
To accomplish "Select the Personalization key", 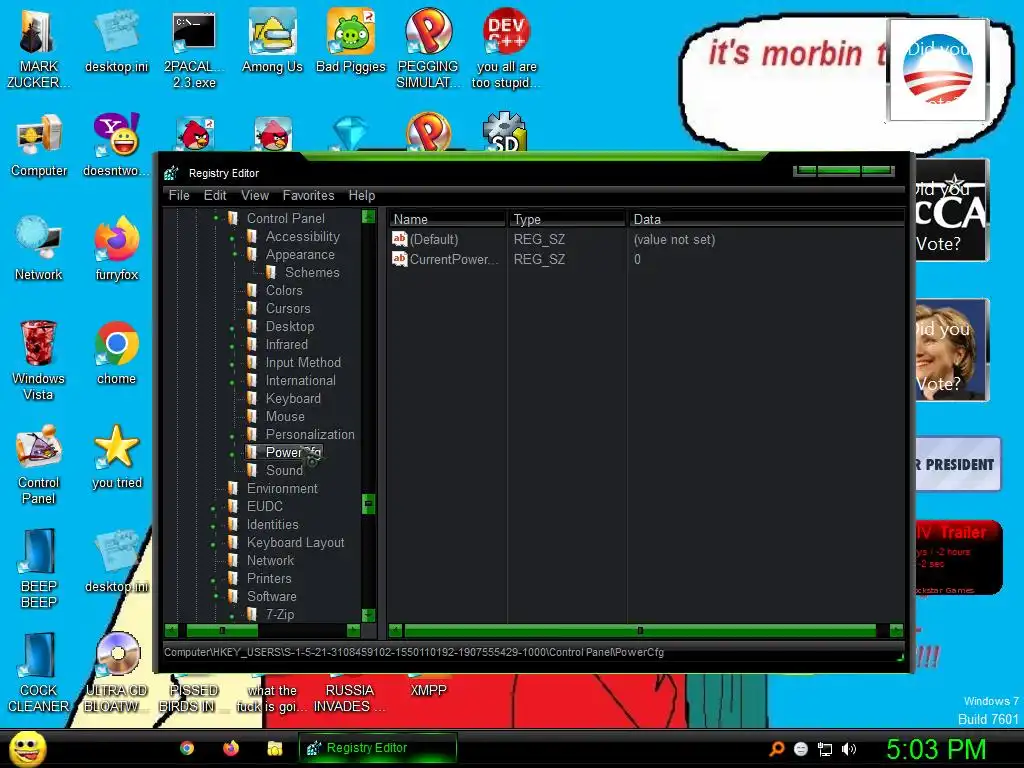I will 310,434.
